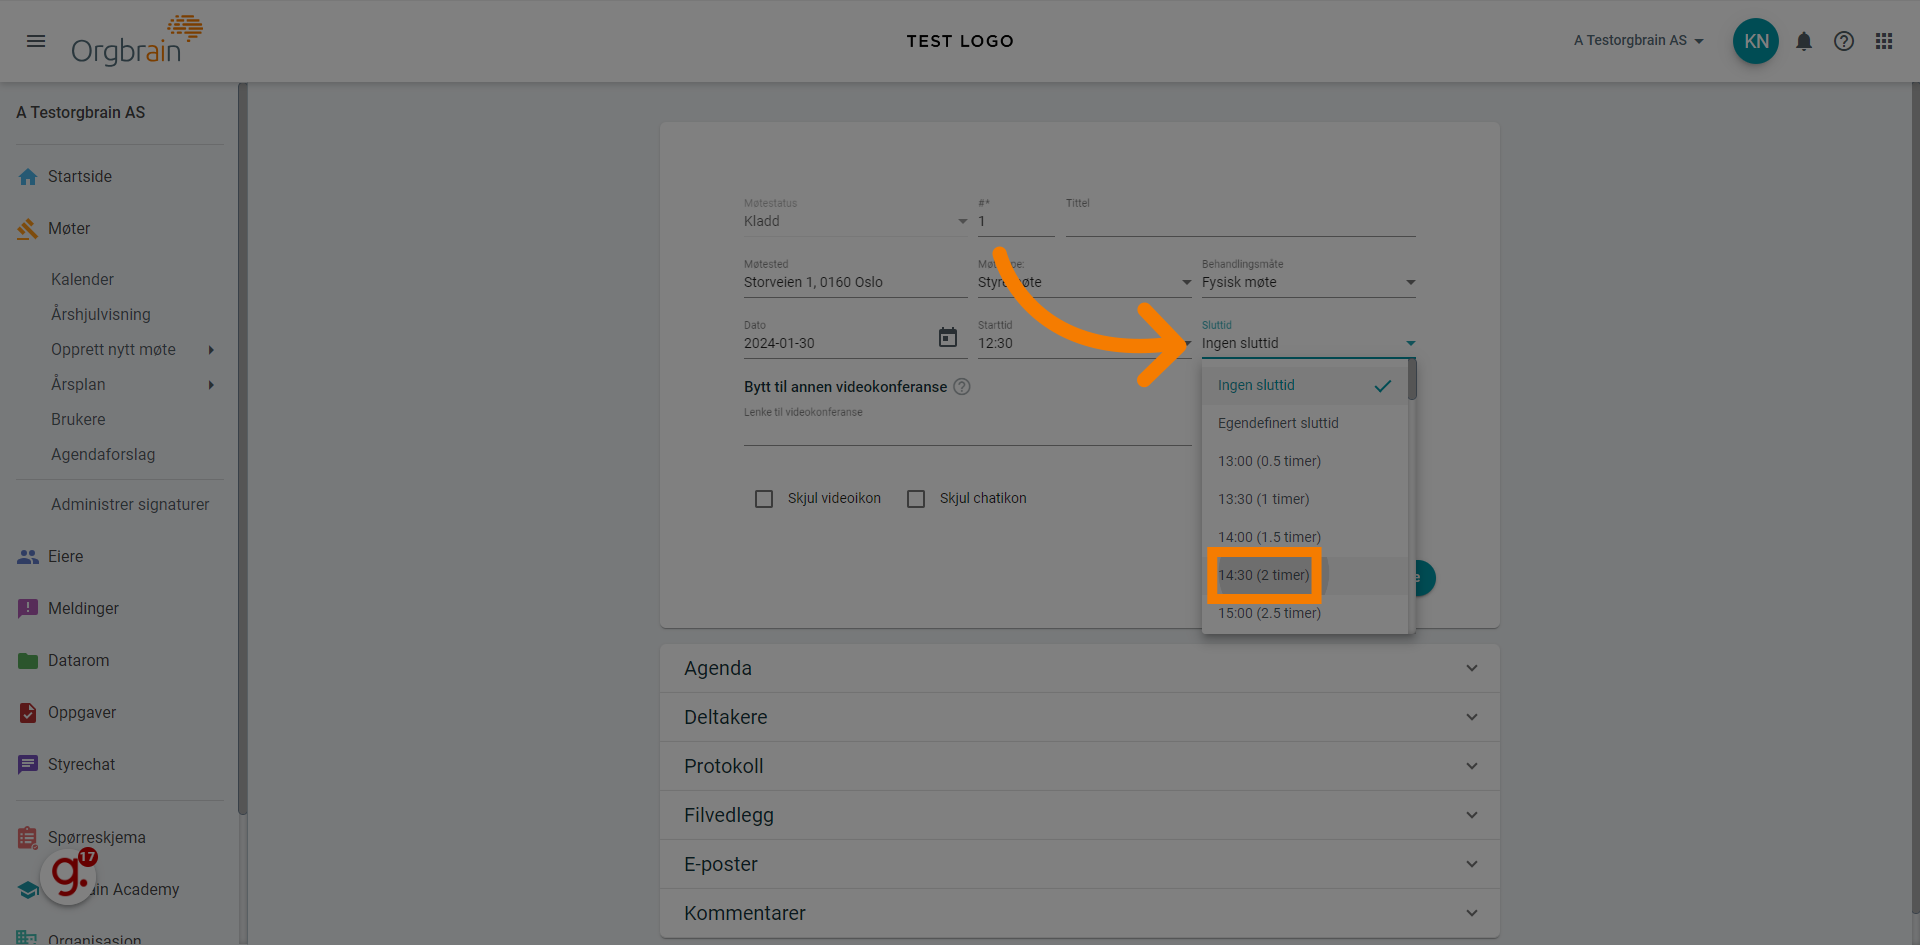Click the Tittel input field

(x=1241, y=221)
